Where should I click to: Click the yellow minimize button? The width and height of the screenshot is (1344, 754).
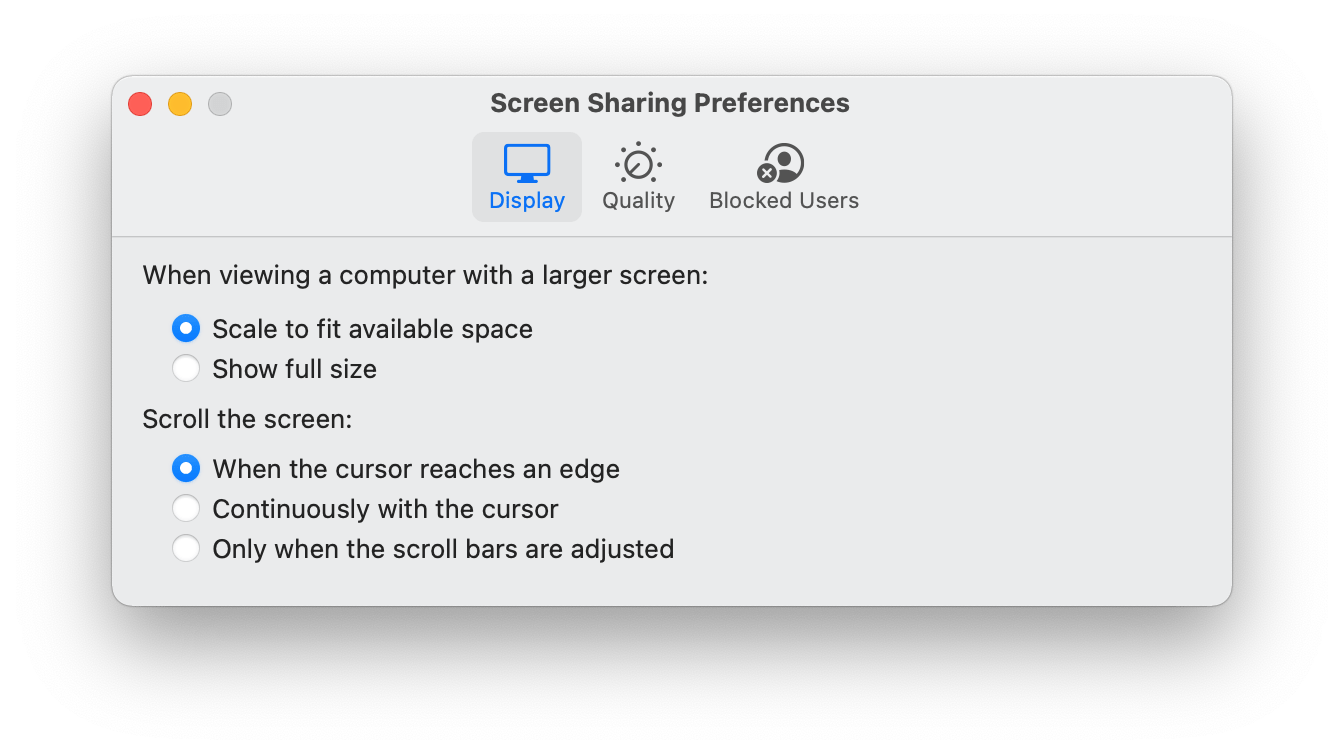(x=179, y=103)
